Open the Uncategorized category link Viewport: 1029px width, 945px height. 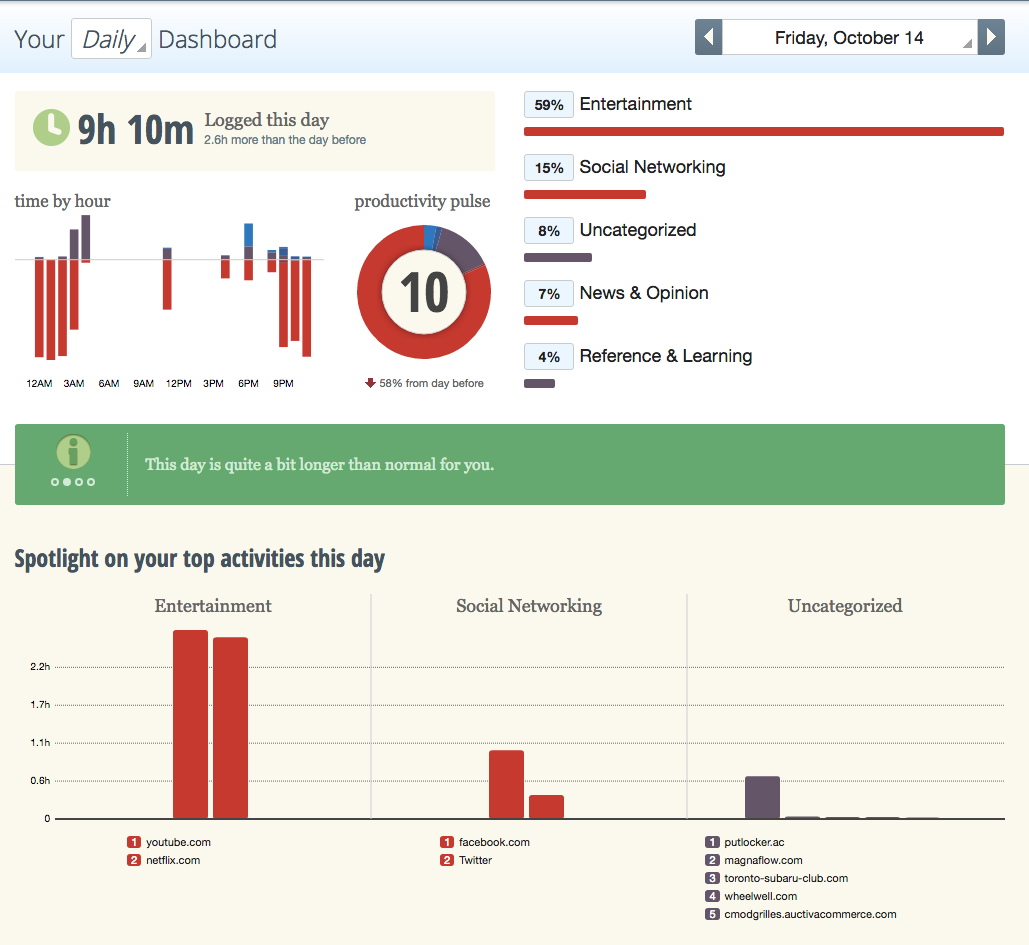click(x=638, y=230)
